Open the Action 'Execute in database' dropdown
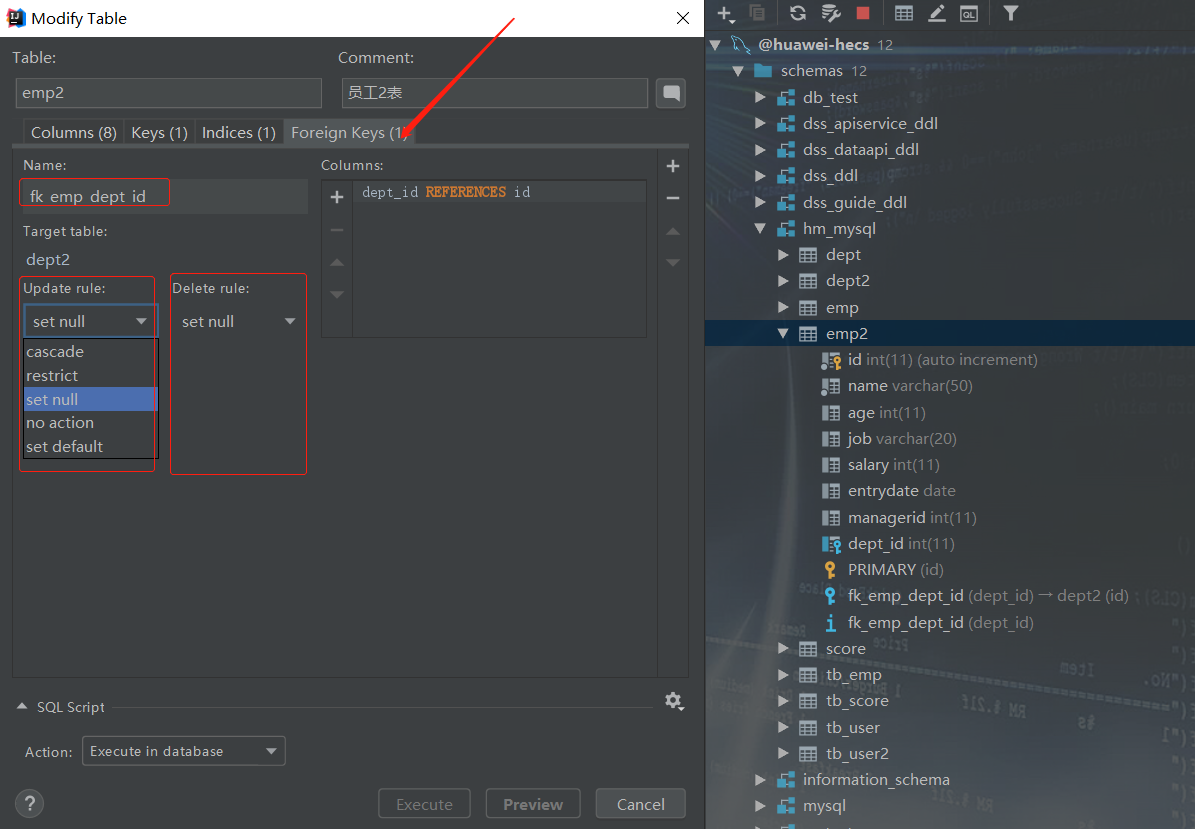Image resolution: width=1195 pixels, height=829 pixels. (184, 751)
